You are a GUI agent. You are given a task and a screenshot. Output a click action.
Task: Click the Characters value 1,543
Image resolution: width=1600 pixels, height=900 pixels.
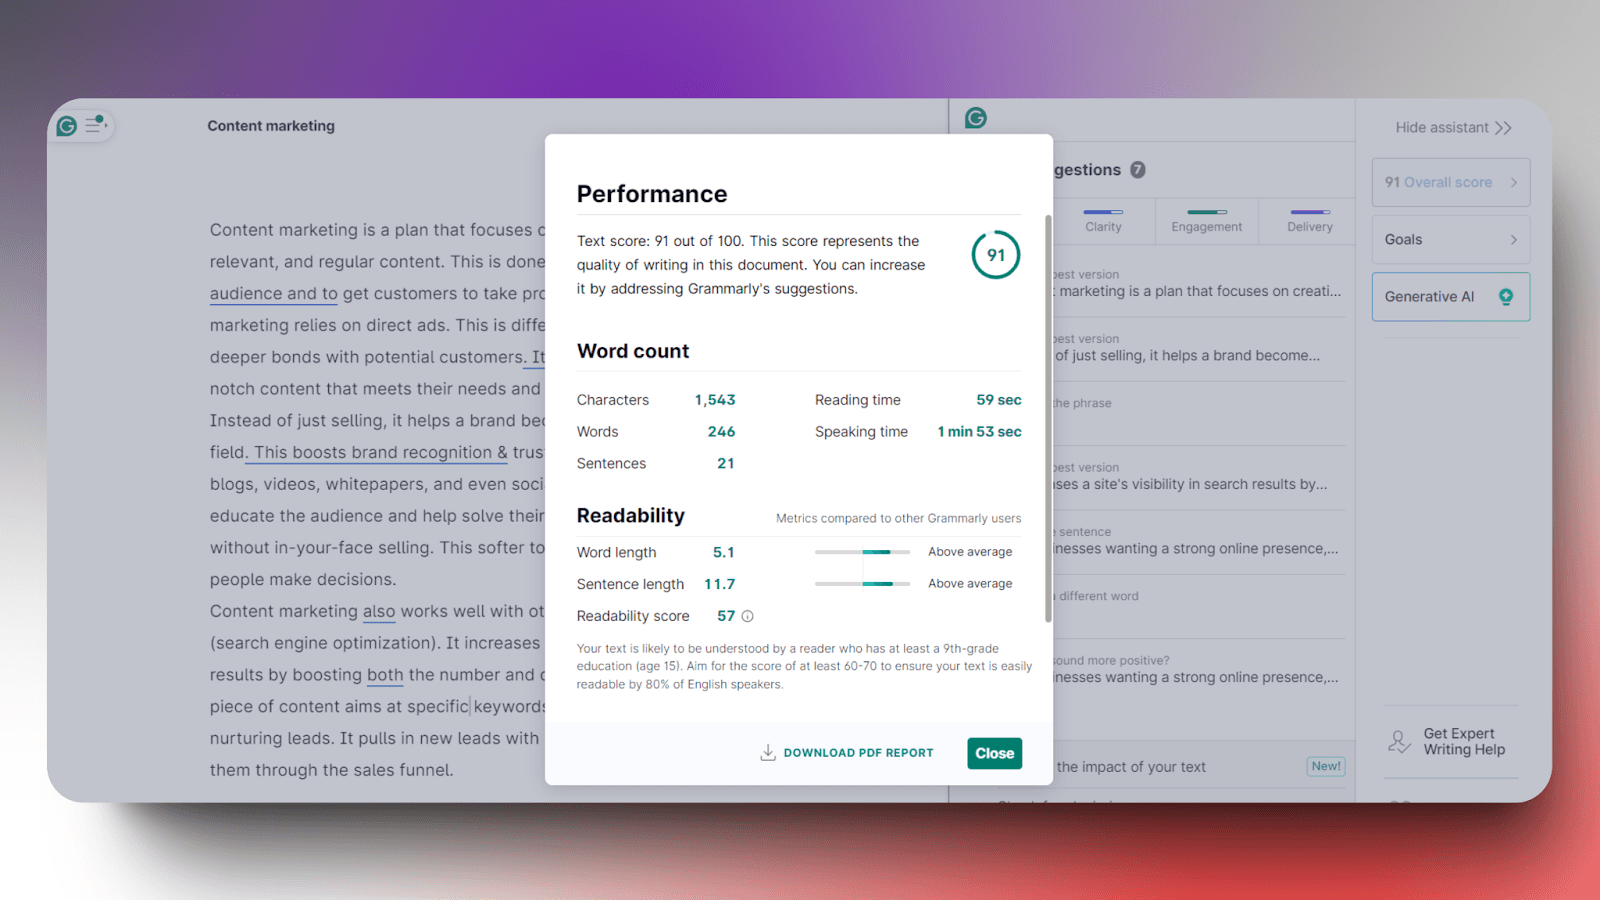[715, 400]
